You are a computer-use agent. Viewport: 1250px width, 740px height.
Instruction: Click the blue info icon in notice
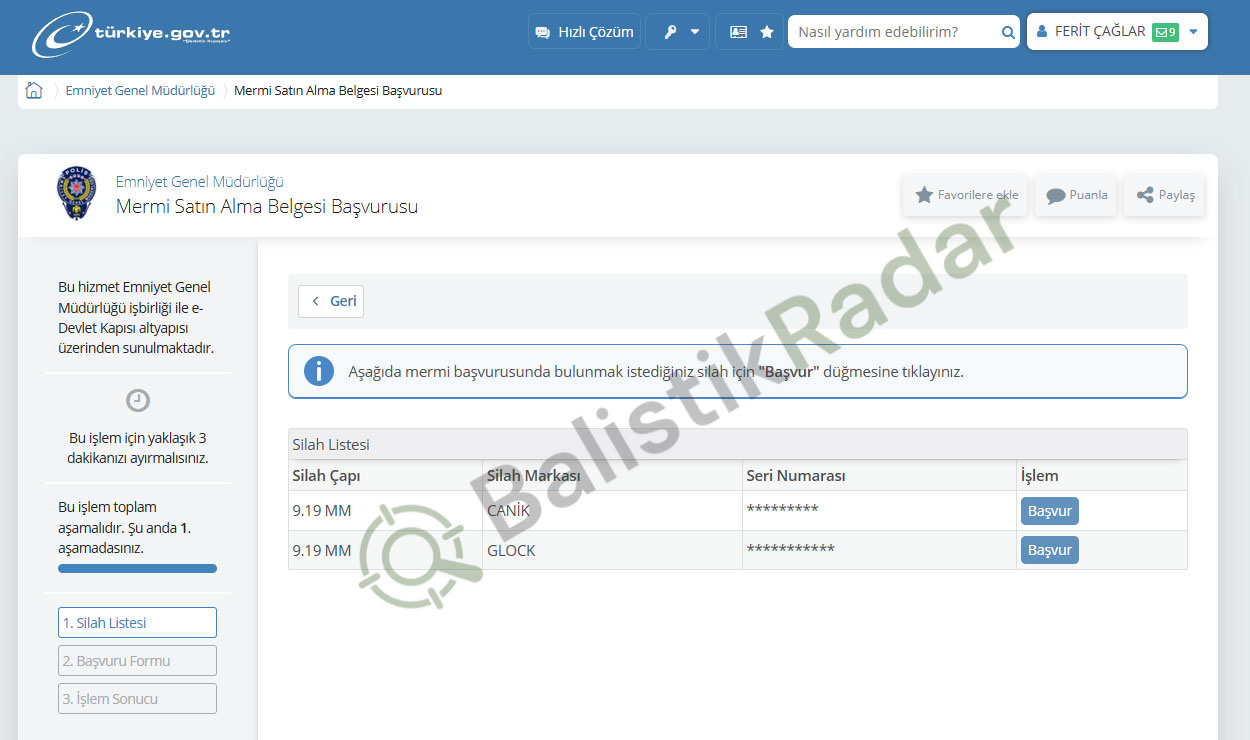[318, 371]
